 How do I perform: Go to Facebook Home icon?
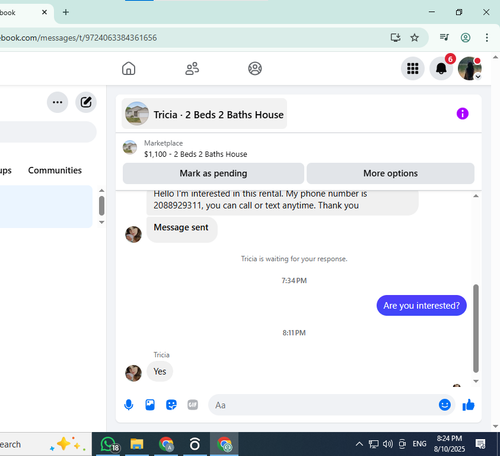[x=128, y=68]
